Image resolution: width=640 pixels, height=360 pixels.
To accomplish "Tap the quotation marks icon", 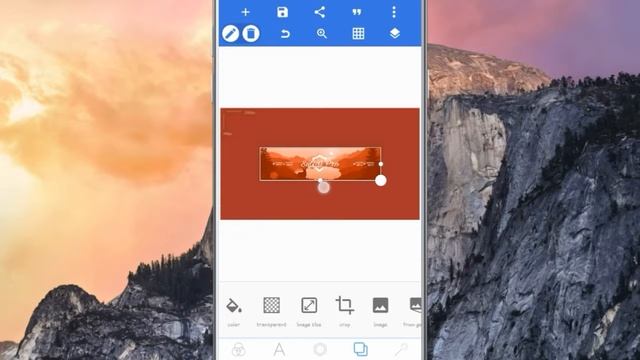I will click(357, 12).
